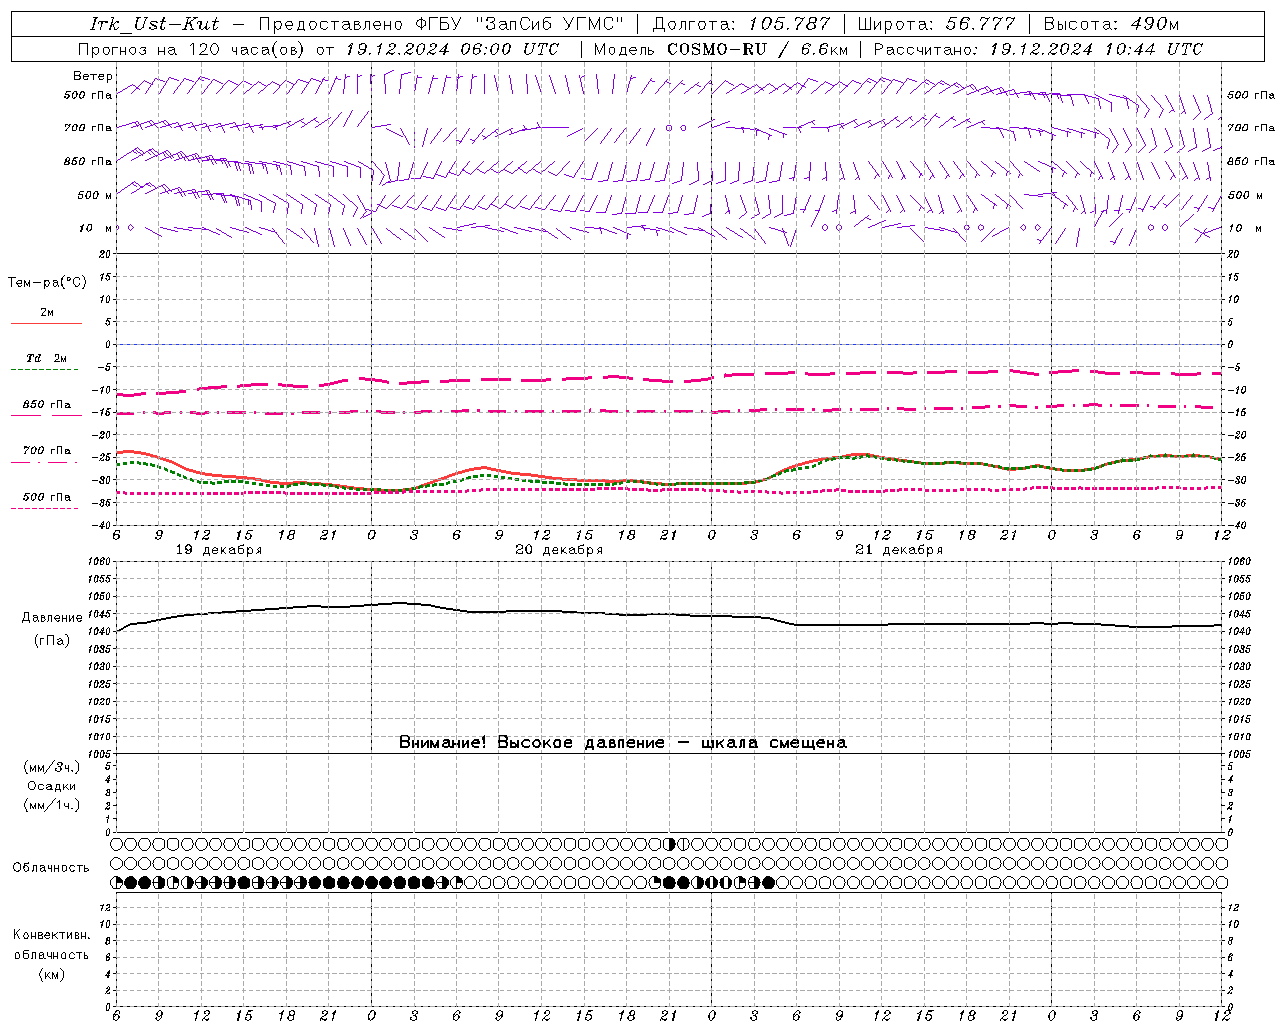Viewport: 1280px width, 1024px height.
Task: Click the Давление section label
Action: click(x=52, y=618)
